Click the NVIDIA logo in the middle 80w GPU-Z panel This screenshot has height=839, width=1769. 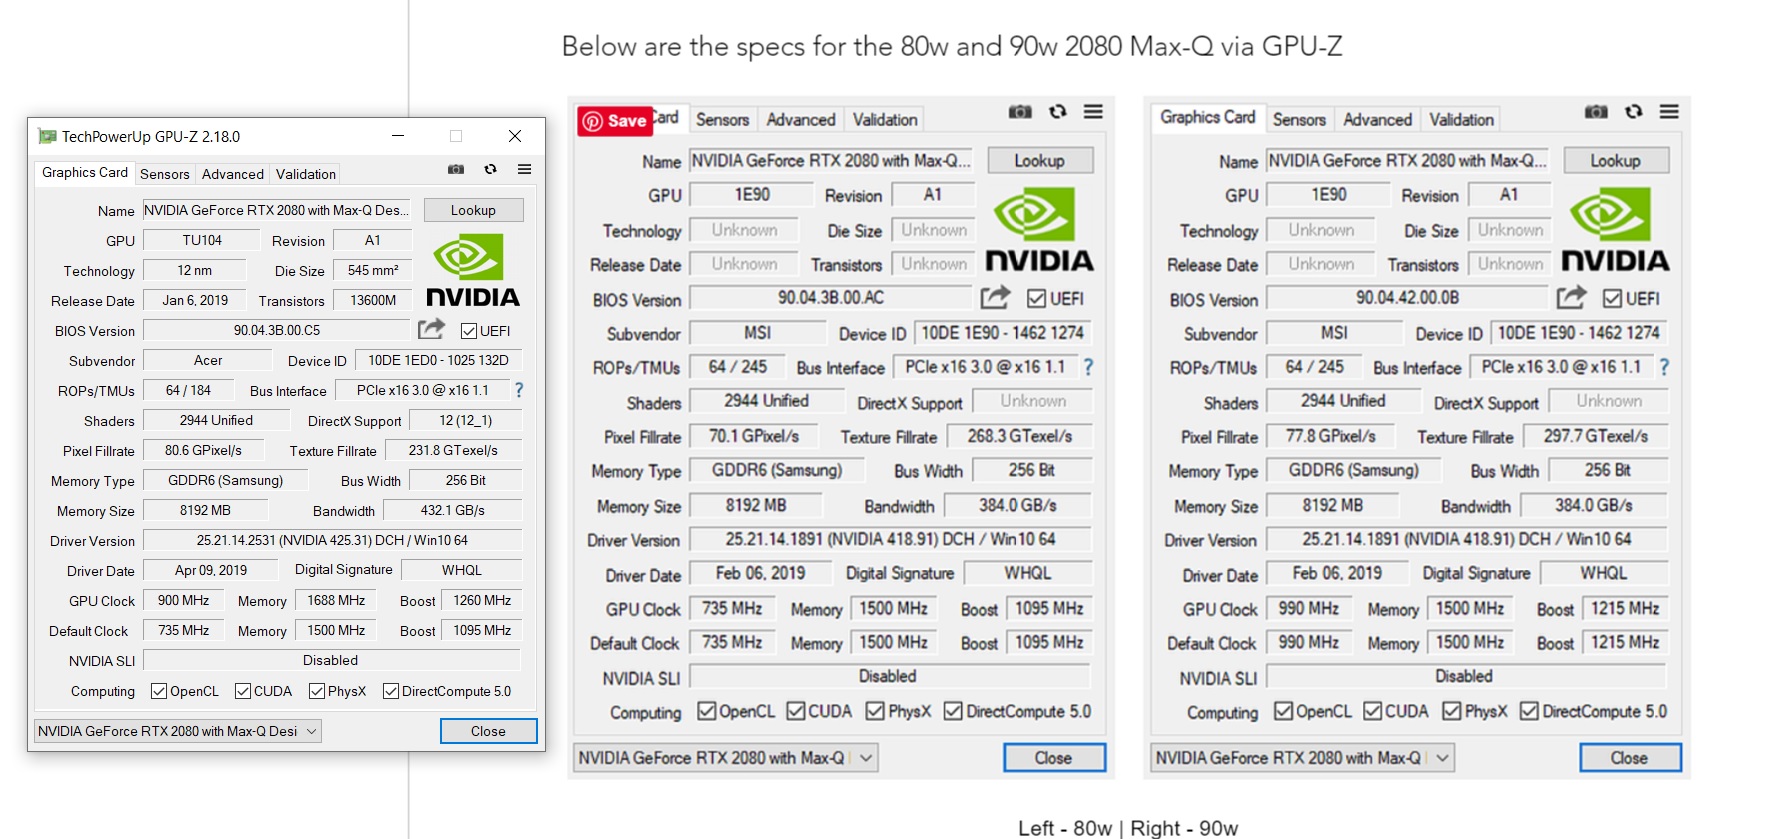pyautogui.click(x=1040, y=230)
